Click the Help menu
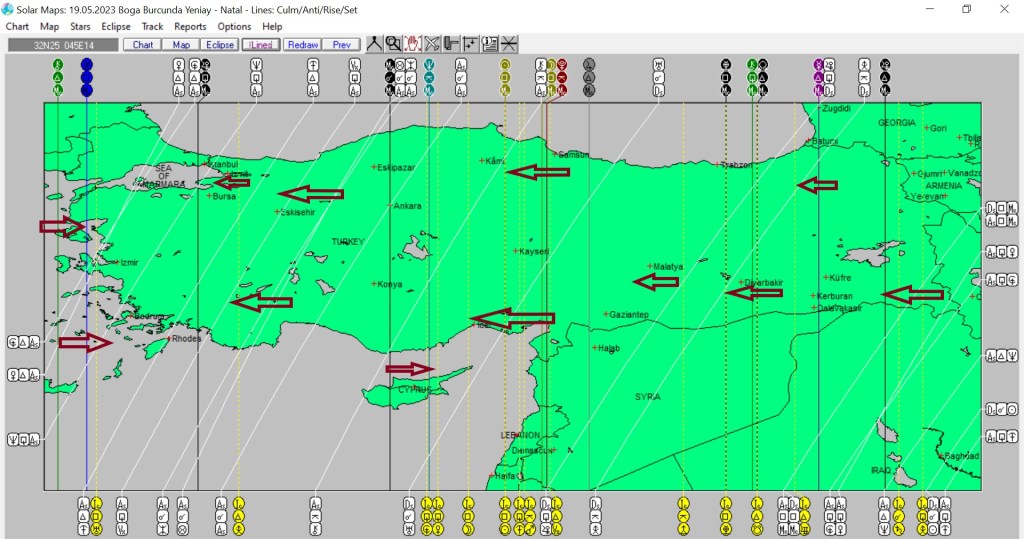The width and height of the screenshot is (1024, 539). tap(272, 27)
